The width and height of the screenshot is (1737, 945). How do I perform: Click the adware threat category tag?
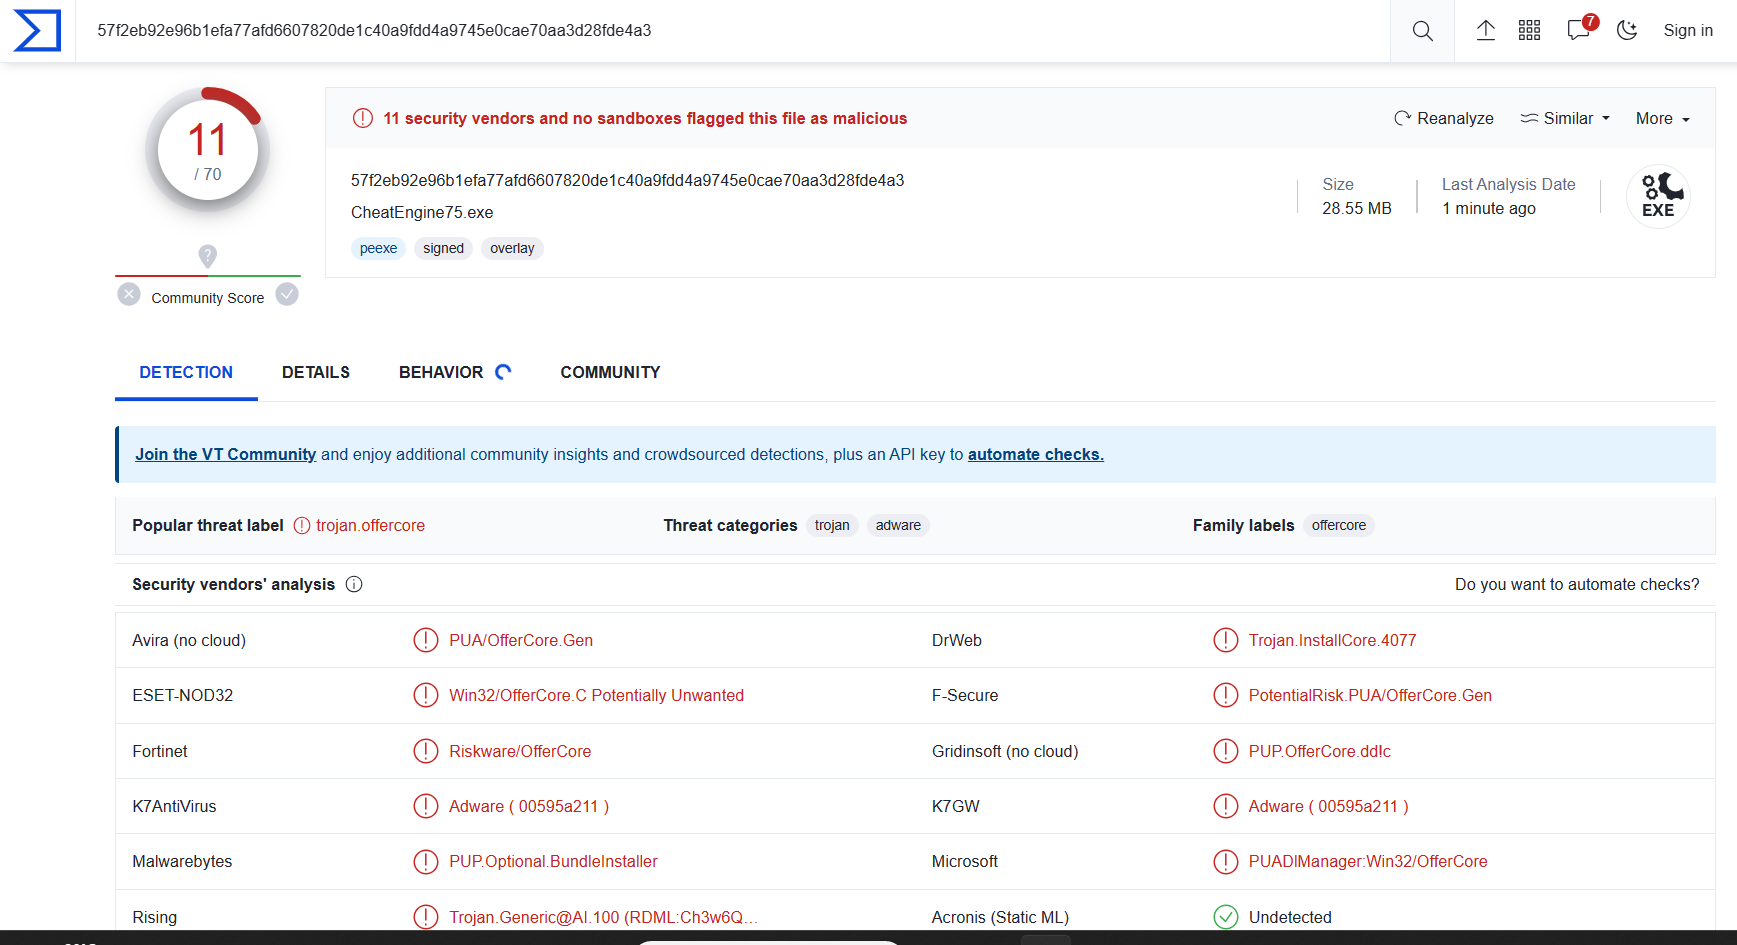(898, 525)
